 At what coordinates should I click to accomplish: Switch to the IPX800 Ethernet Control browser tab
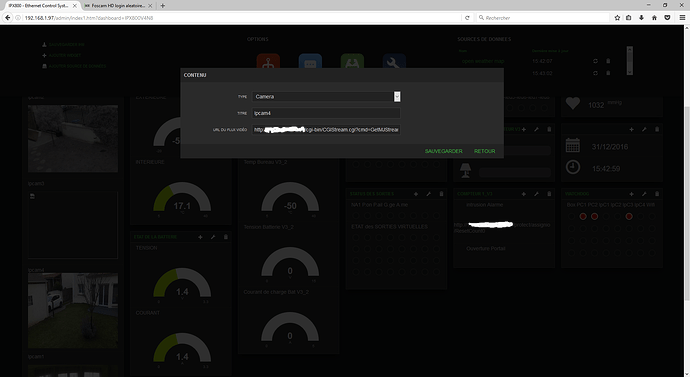38,6
